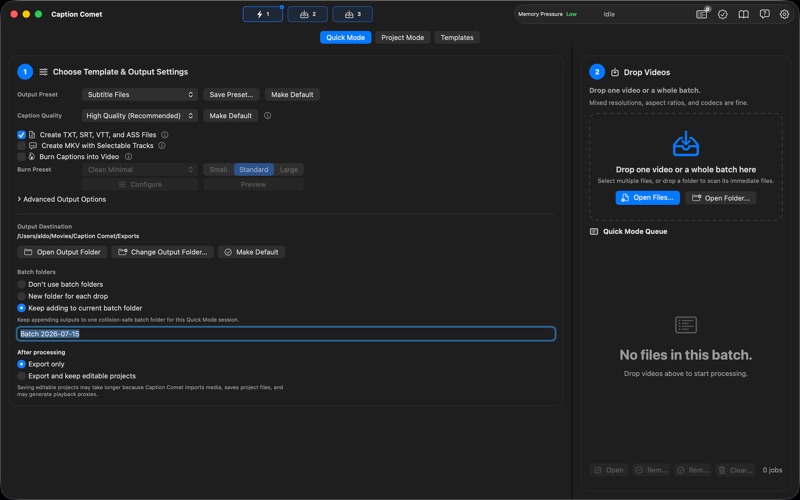The image size is (800, 500).
Task: Click Change Output Folder... button
Action: coord(162,252)
